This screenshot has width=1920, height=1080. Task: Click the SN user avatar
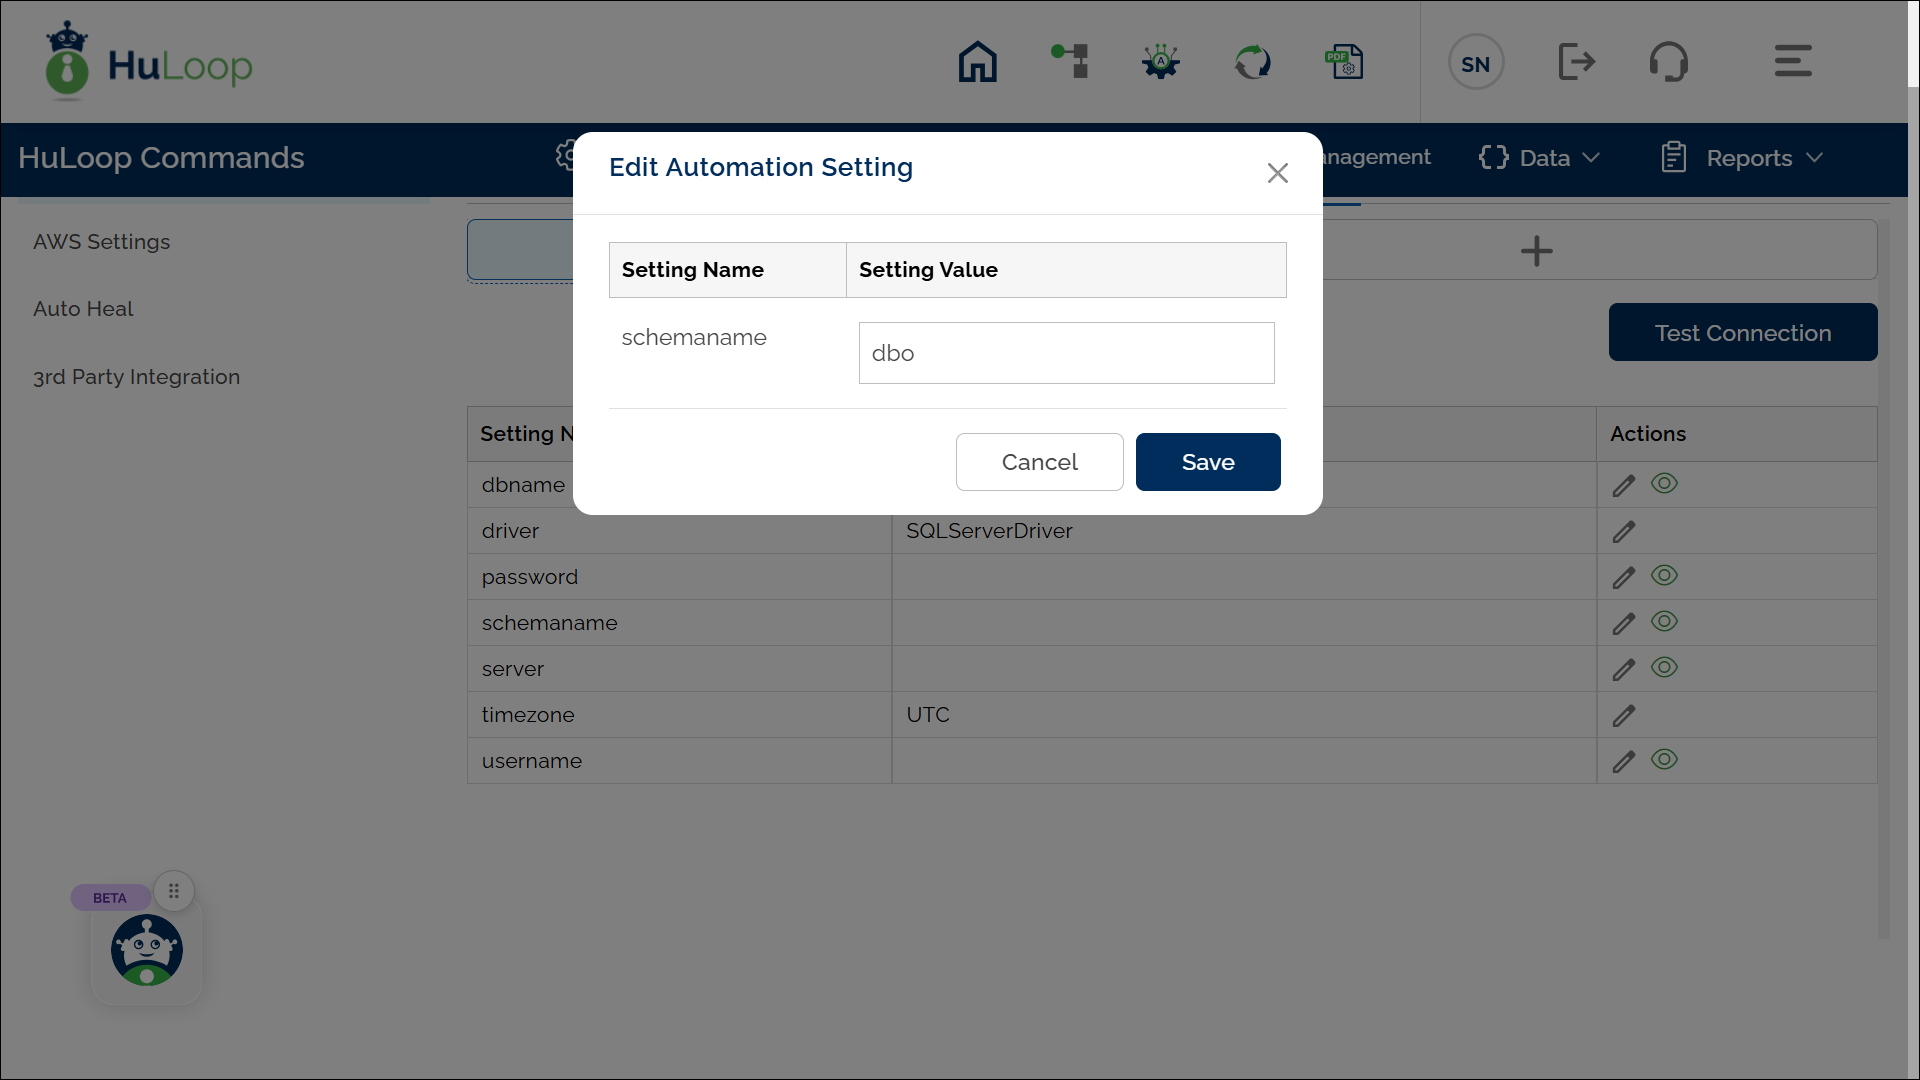click(x=1476, y=63)
